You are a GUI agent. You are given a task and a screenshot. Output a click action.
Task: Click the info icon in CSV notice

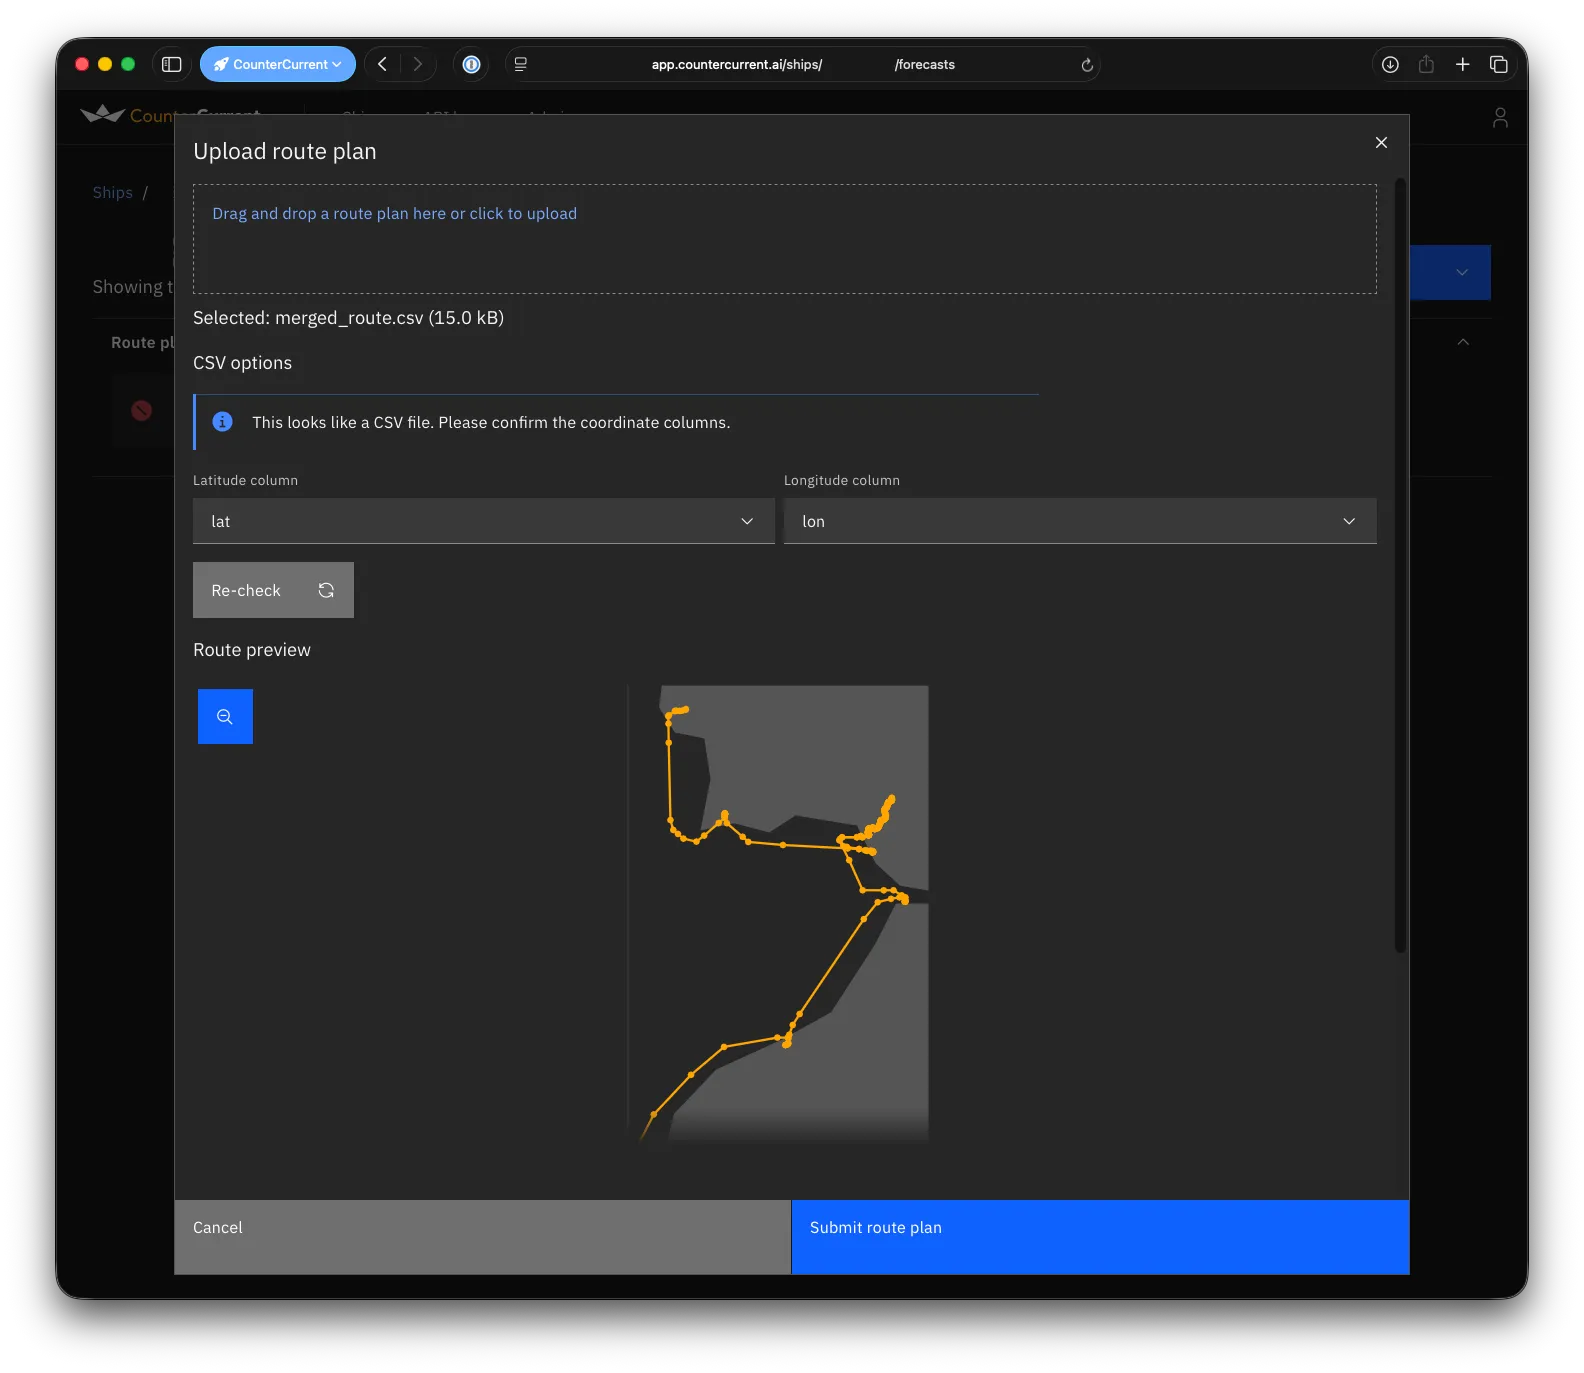tap(223, 422)
